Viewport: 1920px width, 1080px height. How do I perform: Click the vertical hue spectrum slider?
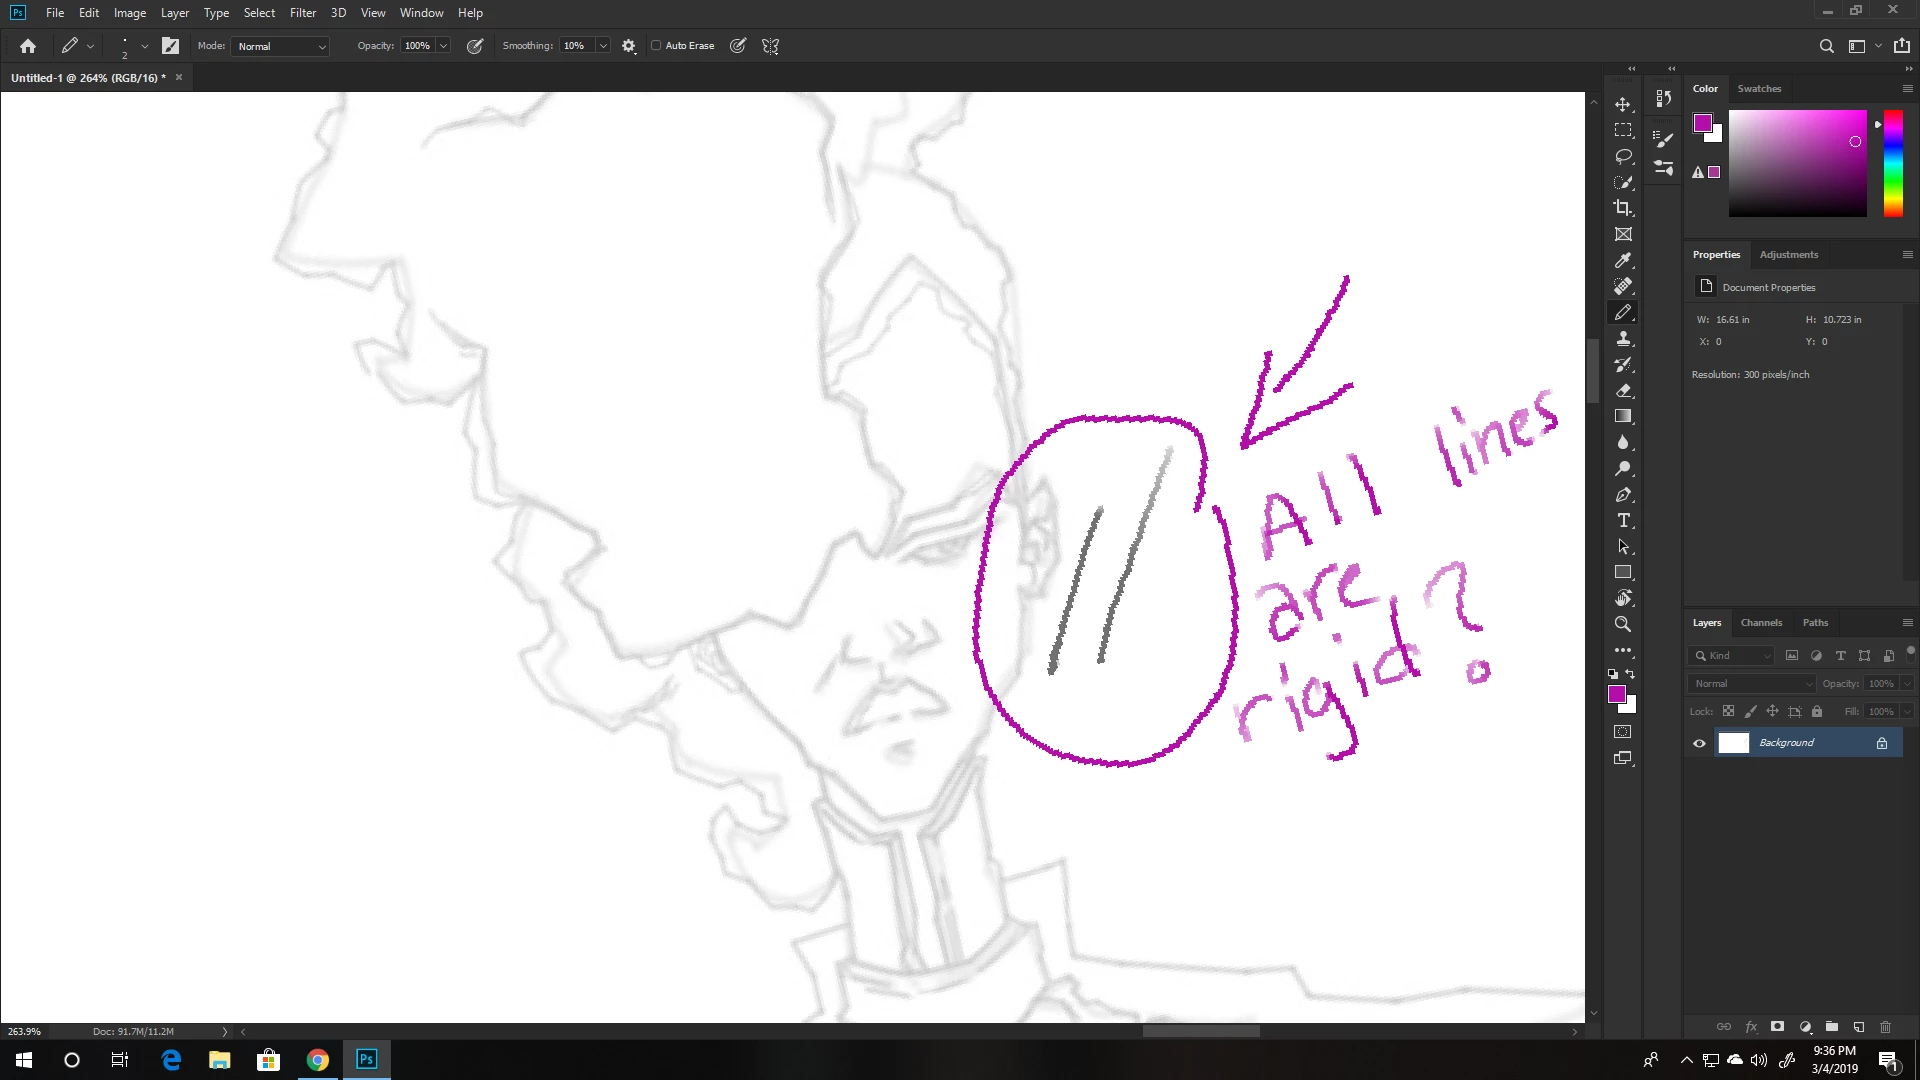[x=1893, y=163]
